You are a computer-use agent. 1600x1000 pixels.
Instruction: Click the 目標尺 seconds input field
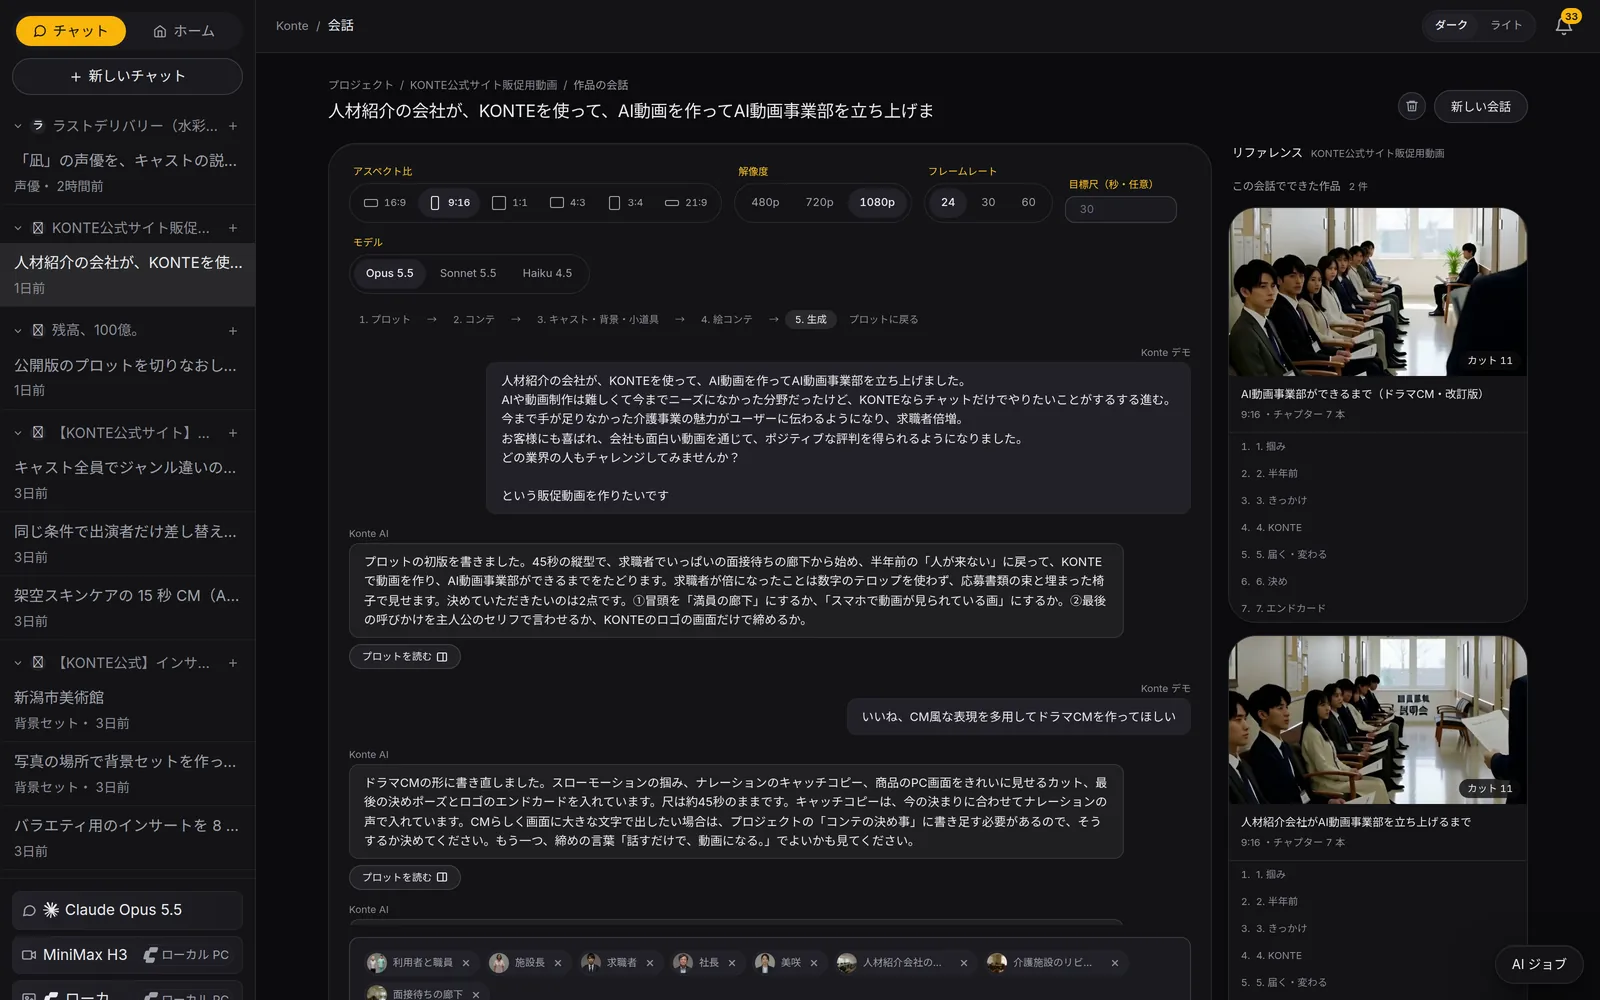coord(1121,209)
